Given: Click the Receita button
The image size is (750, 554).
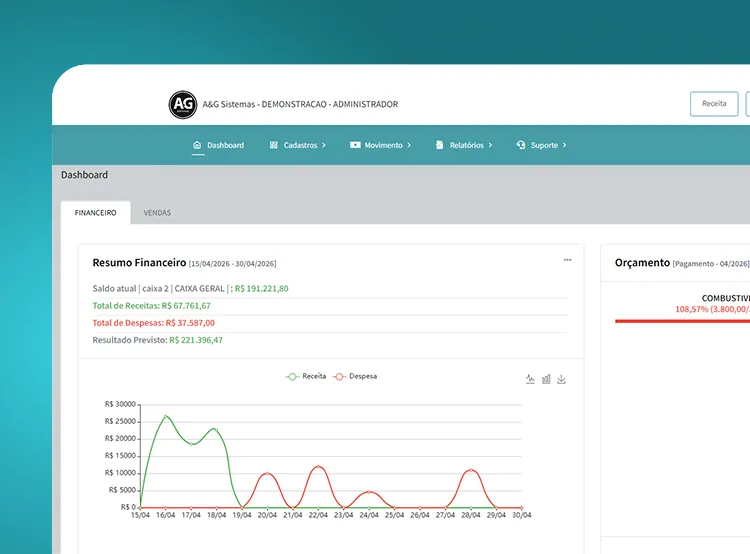Looking at the screenshot, I should [x=714, y=104].
